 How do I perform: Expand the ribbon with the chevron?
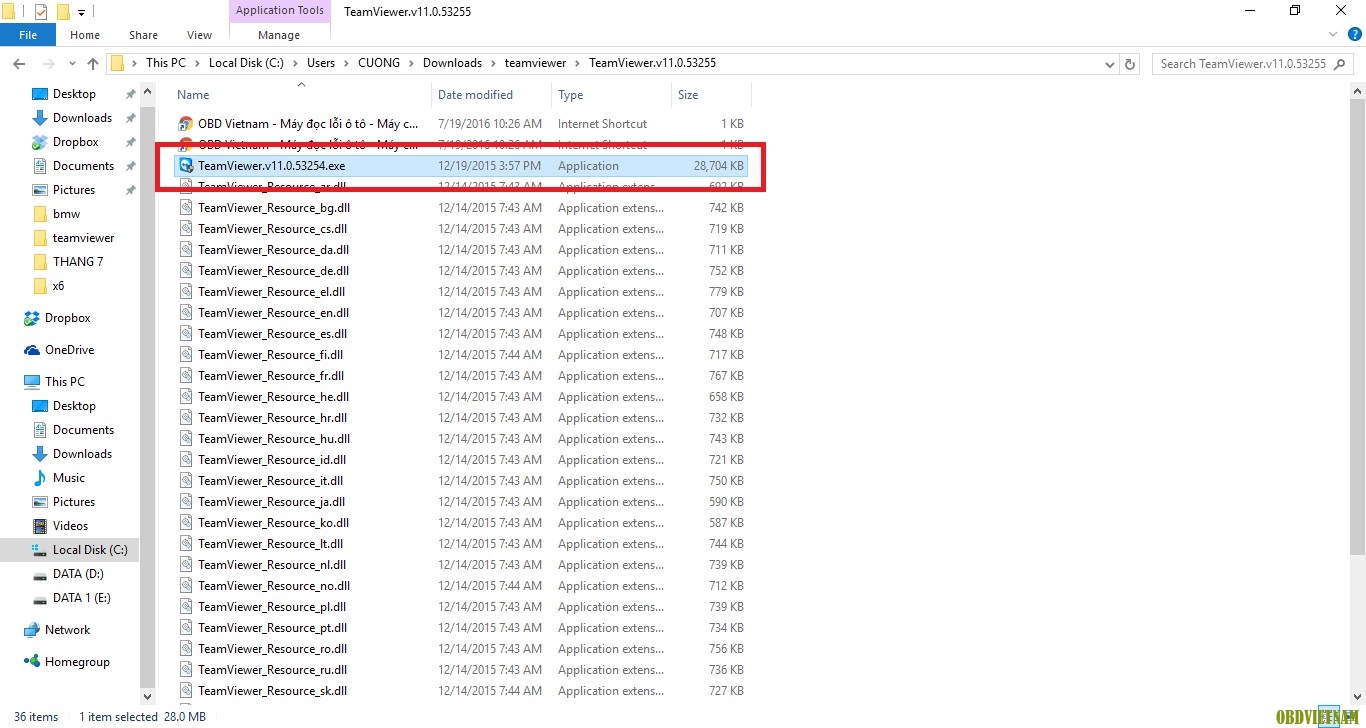pos(1335,35)
